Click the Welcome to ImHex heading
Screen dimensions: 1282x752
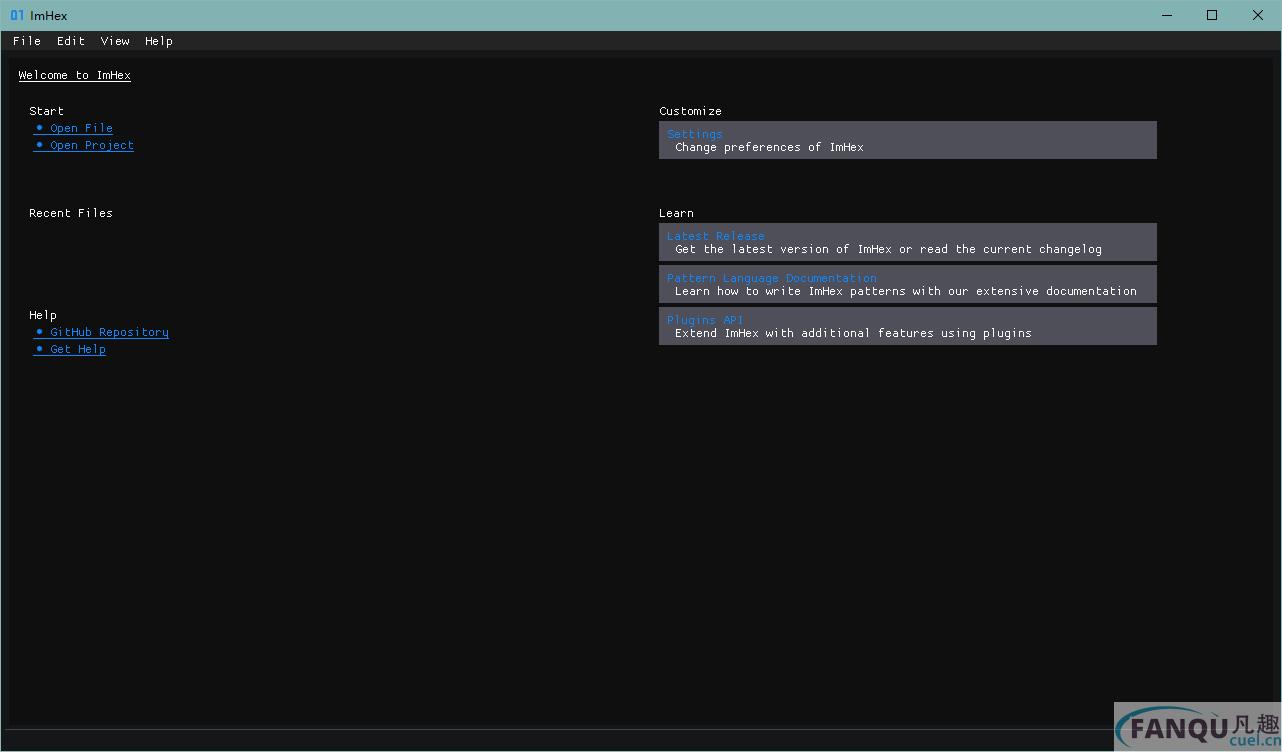(x=75, y=75)
